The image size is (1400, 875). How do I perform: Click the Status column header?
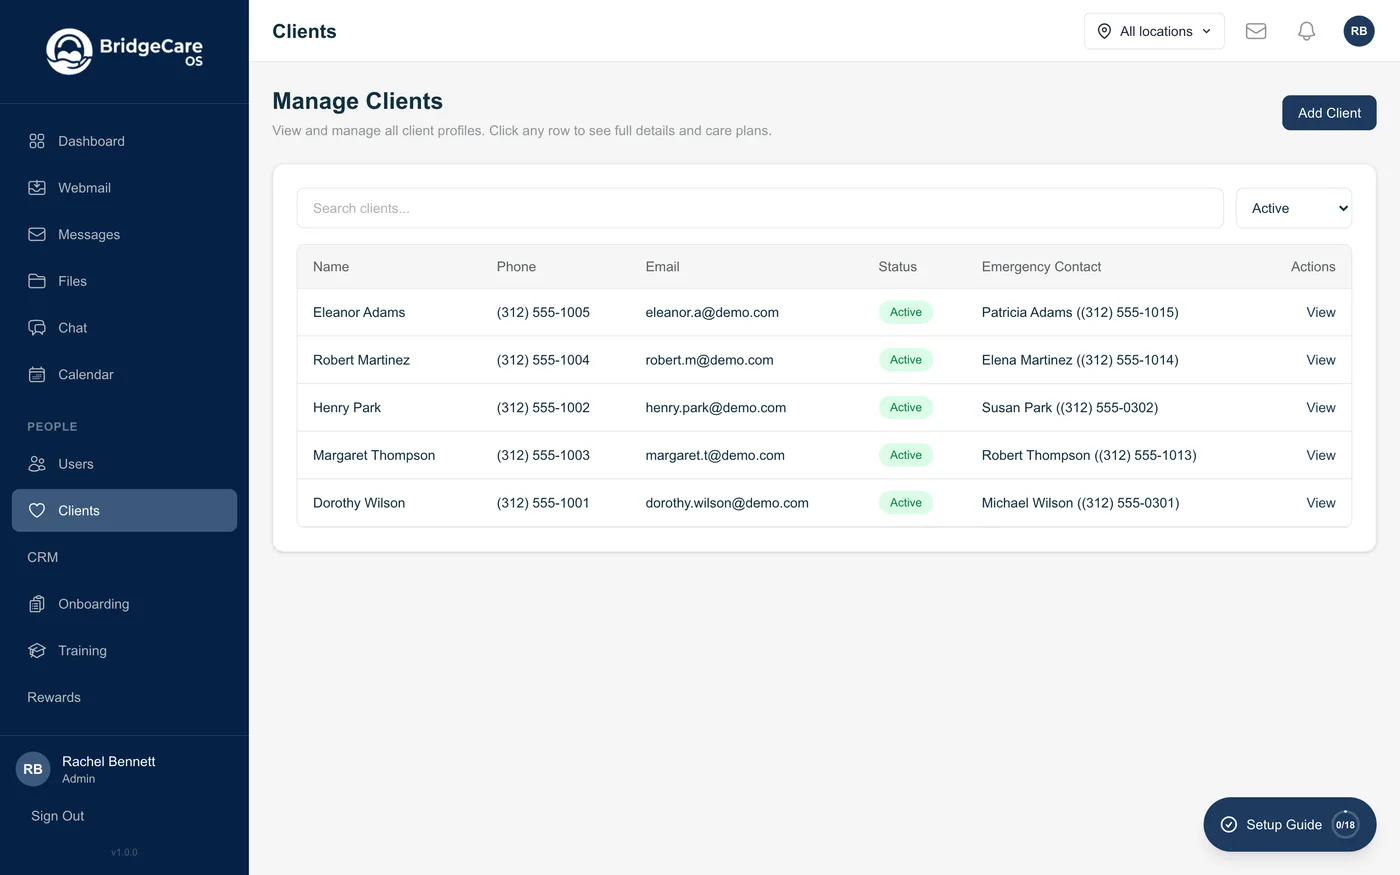[x=897, y=267]
